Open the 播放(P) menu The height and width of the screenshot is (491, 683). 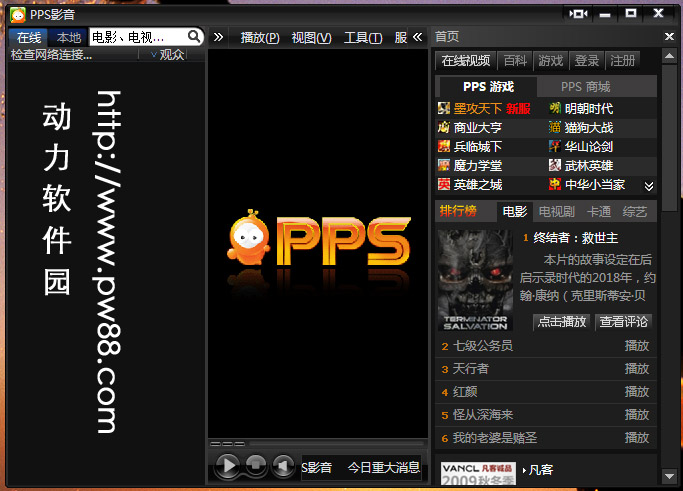pos(260,37)
